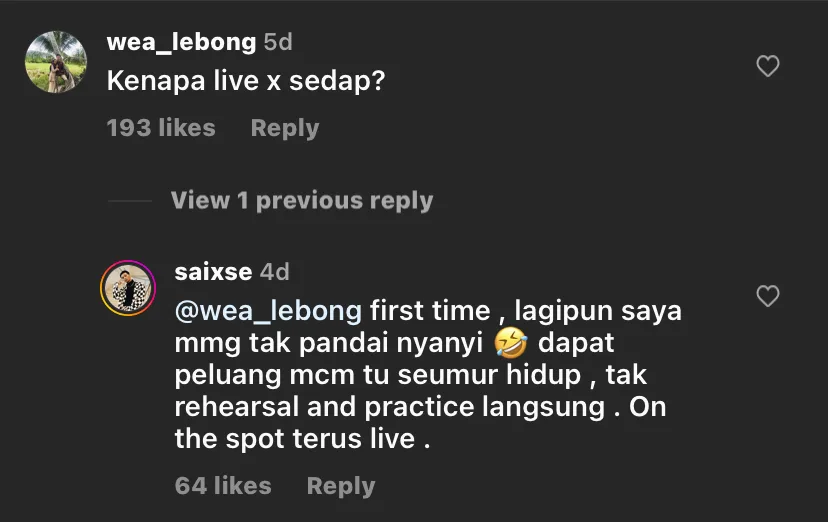828x522 pixels.
Task: Visit the wea_lebong username link
Action: coord(181,42)
